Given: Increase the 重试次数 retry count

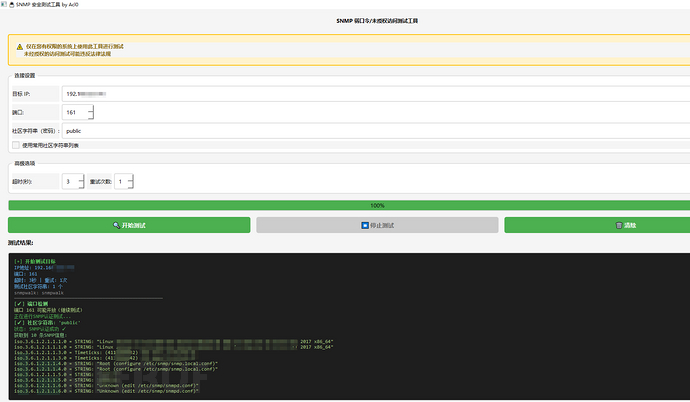Looking at the screenshot, I should click(x=131, y=177).
